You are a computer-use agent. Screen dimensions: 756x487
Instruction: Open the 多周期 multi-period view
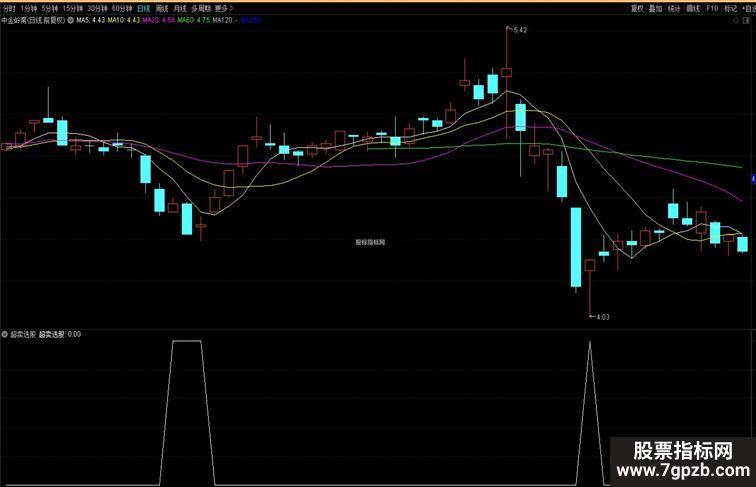click(201, 9)
